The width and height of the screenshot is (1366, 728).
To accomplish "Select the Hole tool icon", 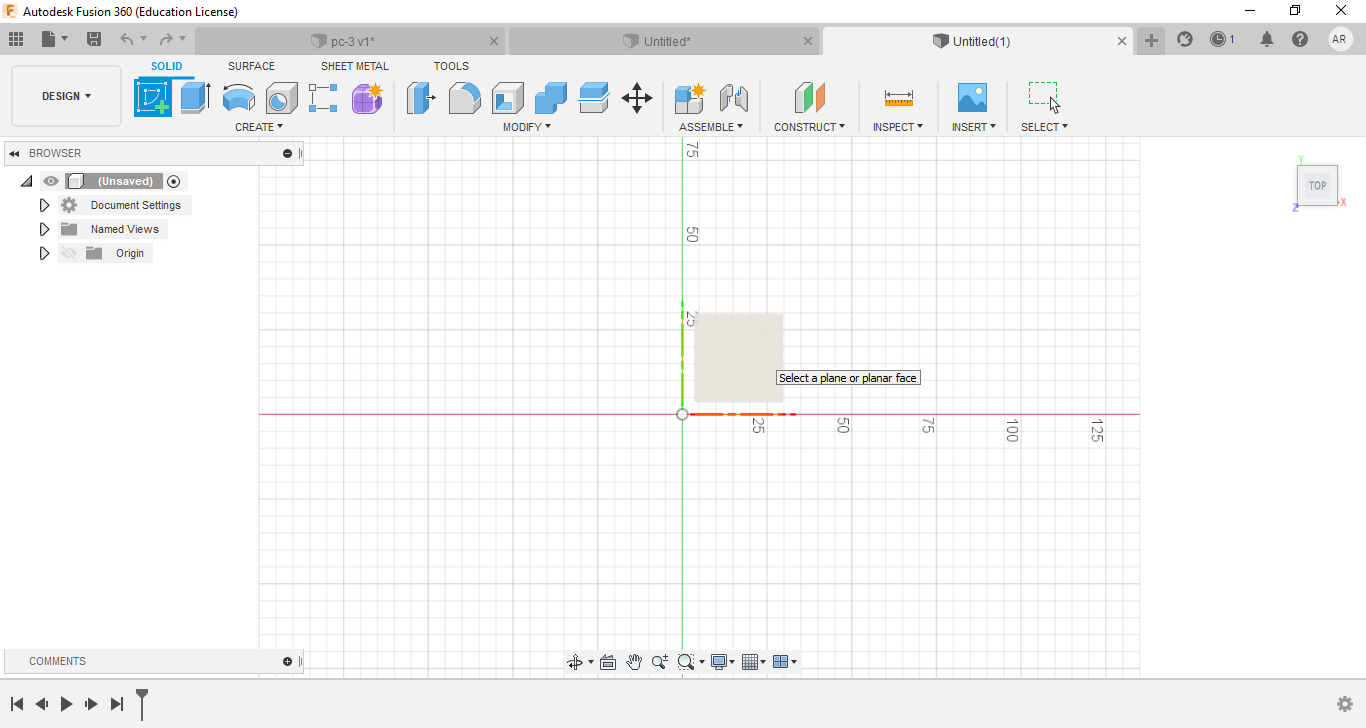I will 281,98.
